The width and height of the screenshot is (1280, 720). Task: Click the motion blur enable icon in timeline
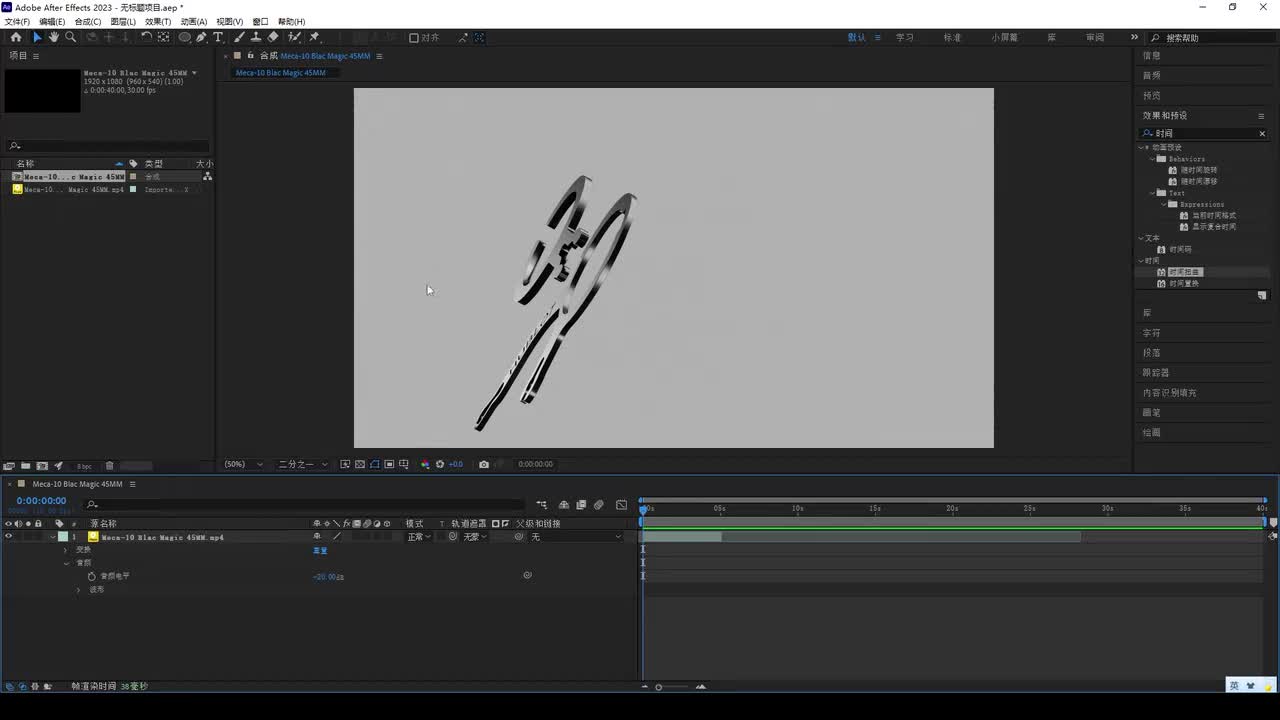tap(598, 505)
